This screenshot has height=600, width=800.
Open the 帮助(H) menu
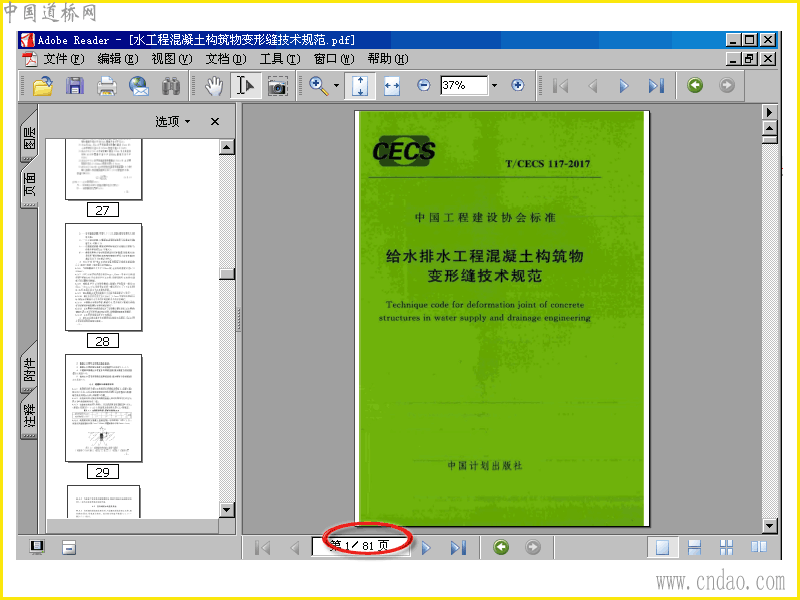[x=388, y=59]
